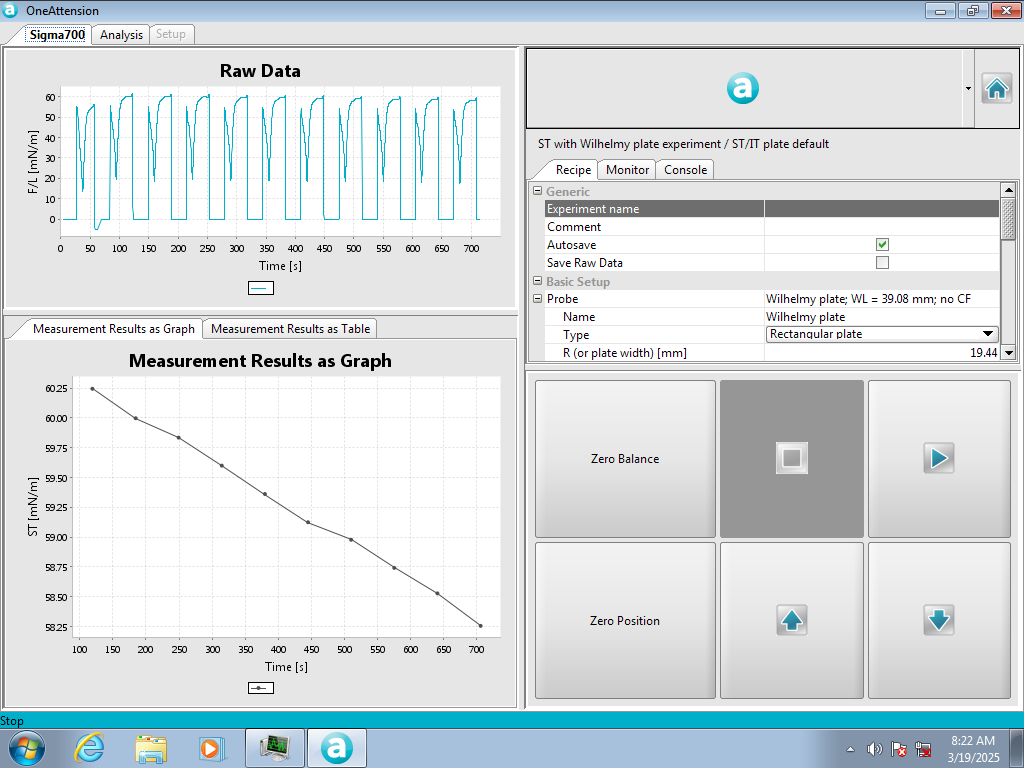Open the volume speaker tray icon
1024x768 pixels.
click(x=874, y=749)
